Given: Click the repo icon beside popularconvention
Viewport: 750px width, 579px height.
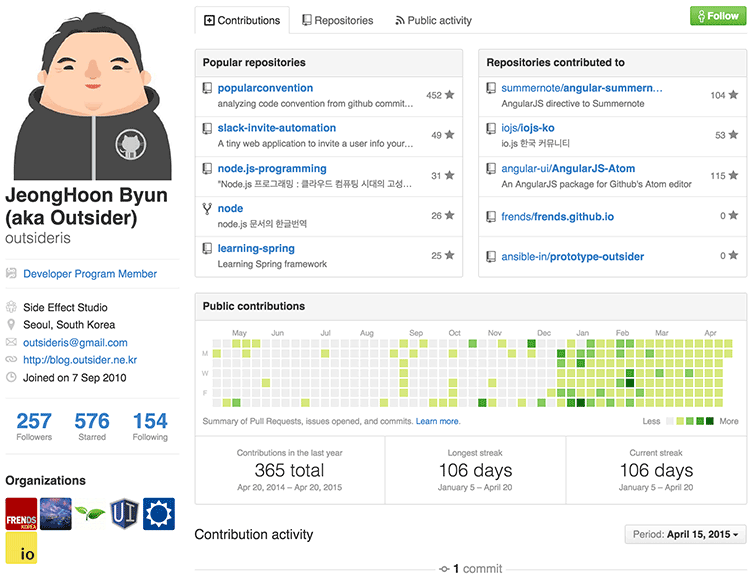Looking at the screenshot, I should point(207,88).
